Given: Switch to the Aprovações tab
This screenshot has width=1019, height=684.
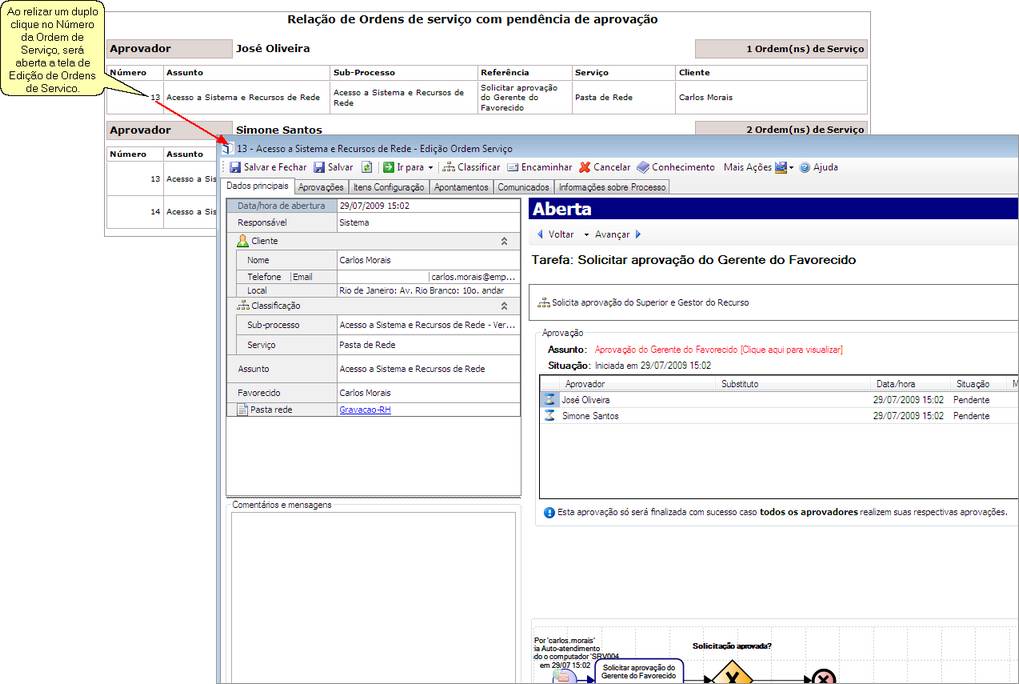Looking at the screenshot, I should point(321,187).
